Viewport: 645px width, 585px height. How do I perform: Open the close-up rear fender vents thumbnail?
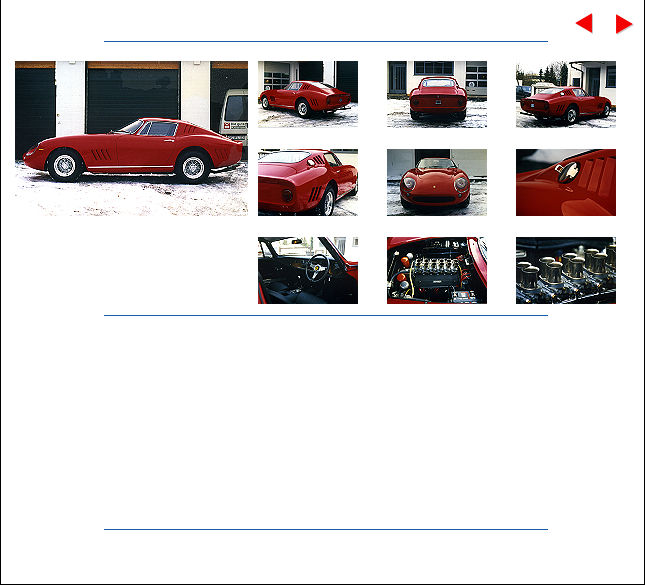pyautogui.click(x=307, y=182)
